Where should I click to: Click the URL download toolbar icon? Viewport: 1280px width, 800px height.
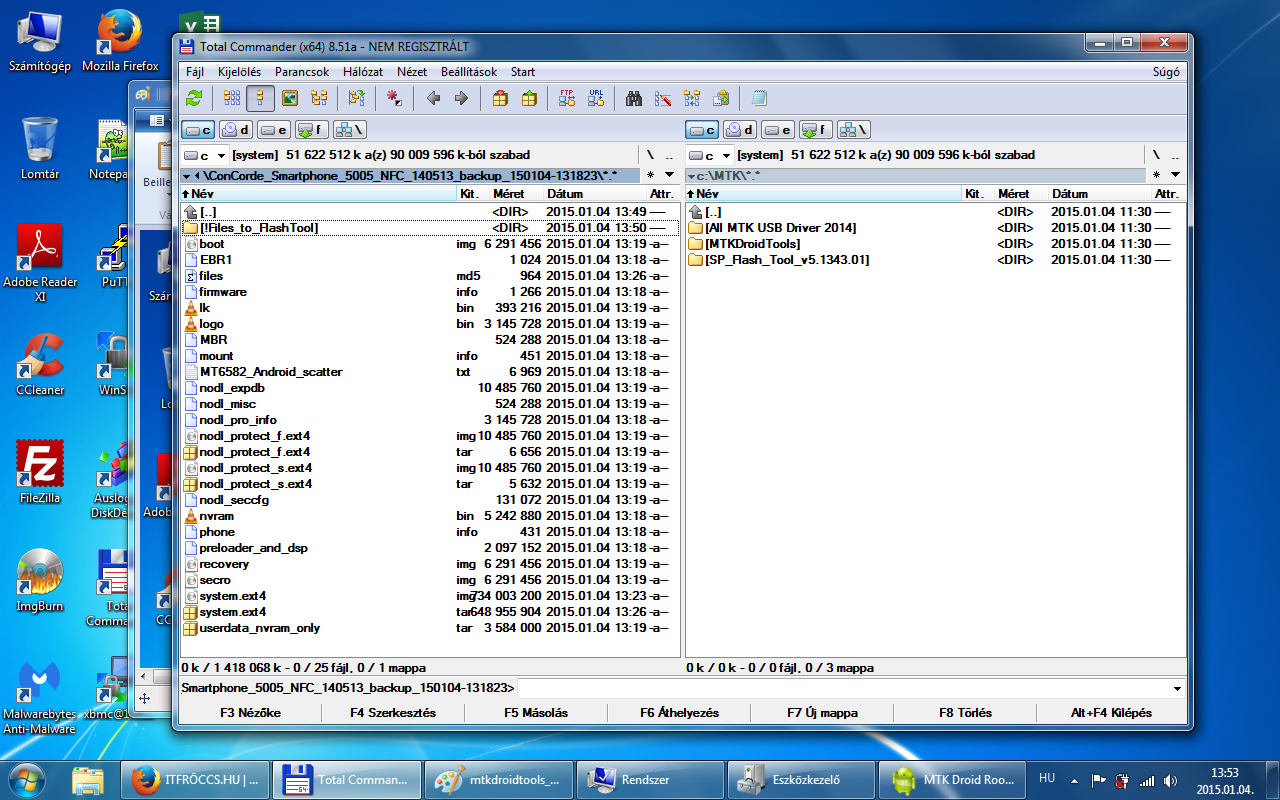[596, 98]
